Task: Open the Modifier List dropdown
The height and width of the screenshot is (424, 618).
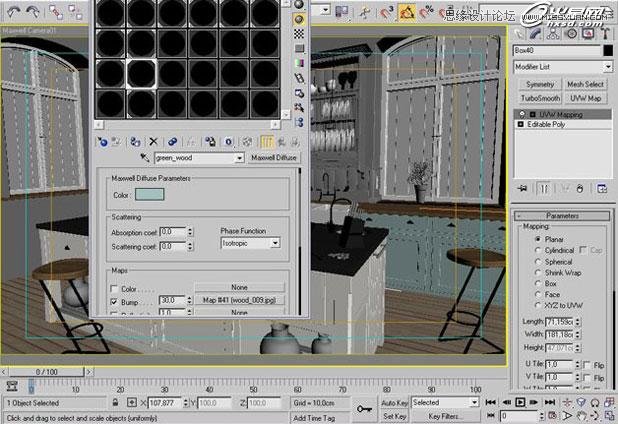Action: 561,66
